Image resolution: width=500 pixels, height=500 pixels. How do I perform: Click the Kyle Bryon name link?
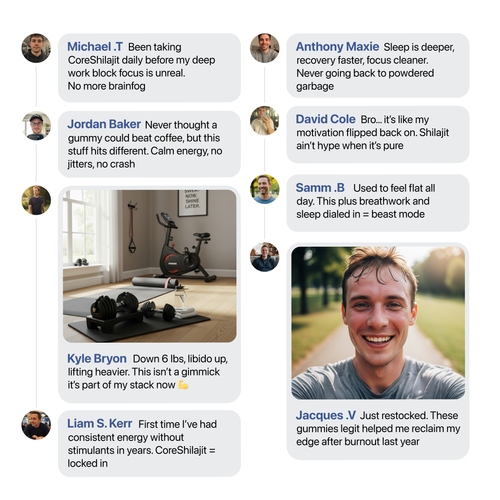(x=97, y=359)
